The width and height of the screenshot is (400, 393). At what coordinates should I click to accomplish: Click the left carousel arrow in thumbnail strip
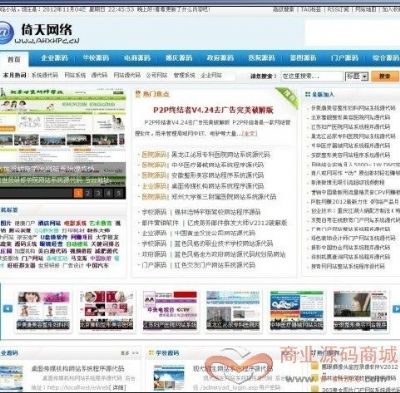[x=8, y=308]
